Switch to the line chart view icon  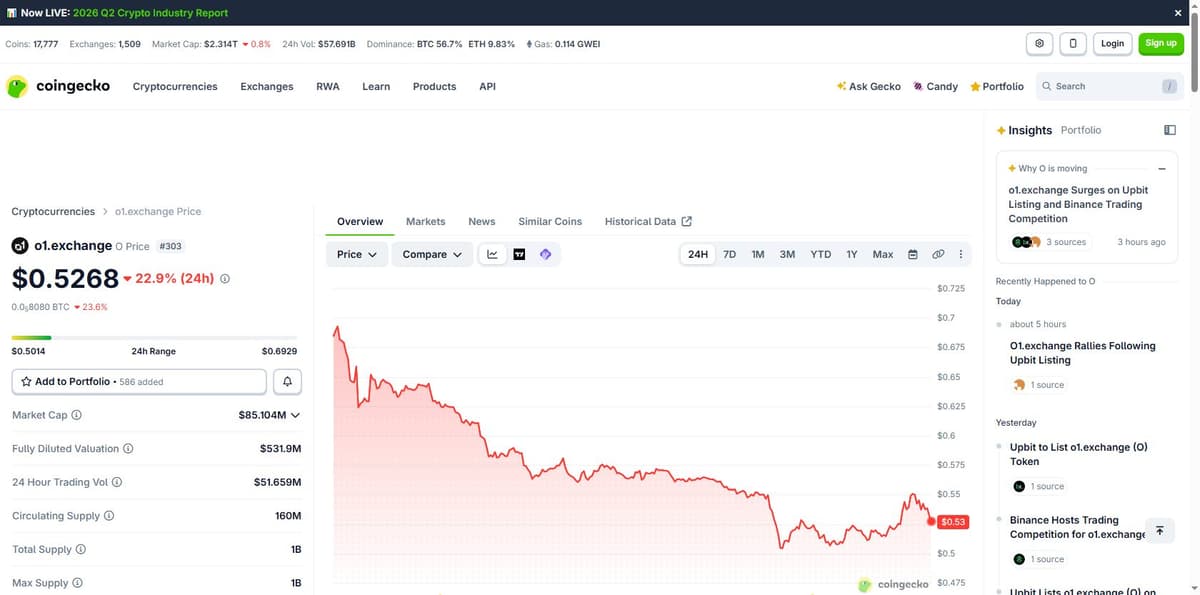point(493,254)
